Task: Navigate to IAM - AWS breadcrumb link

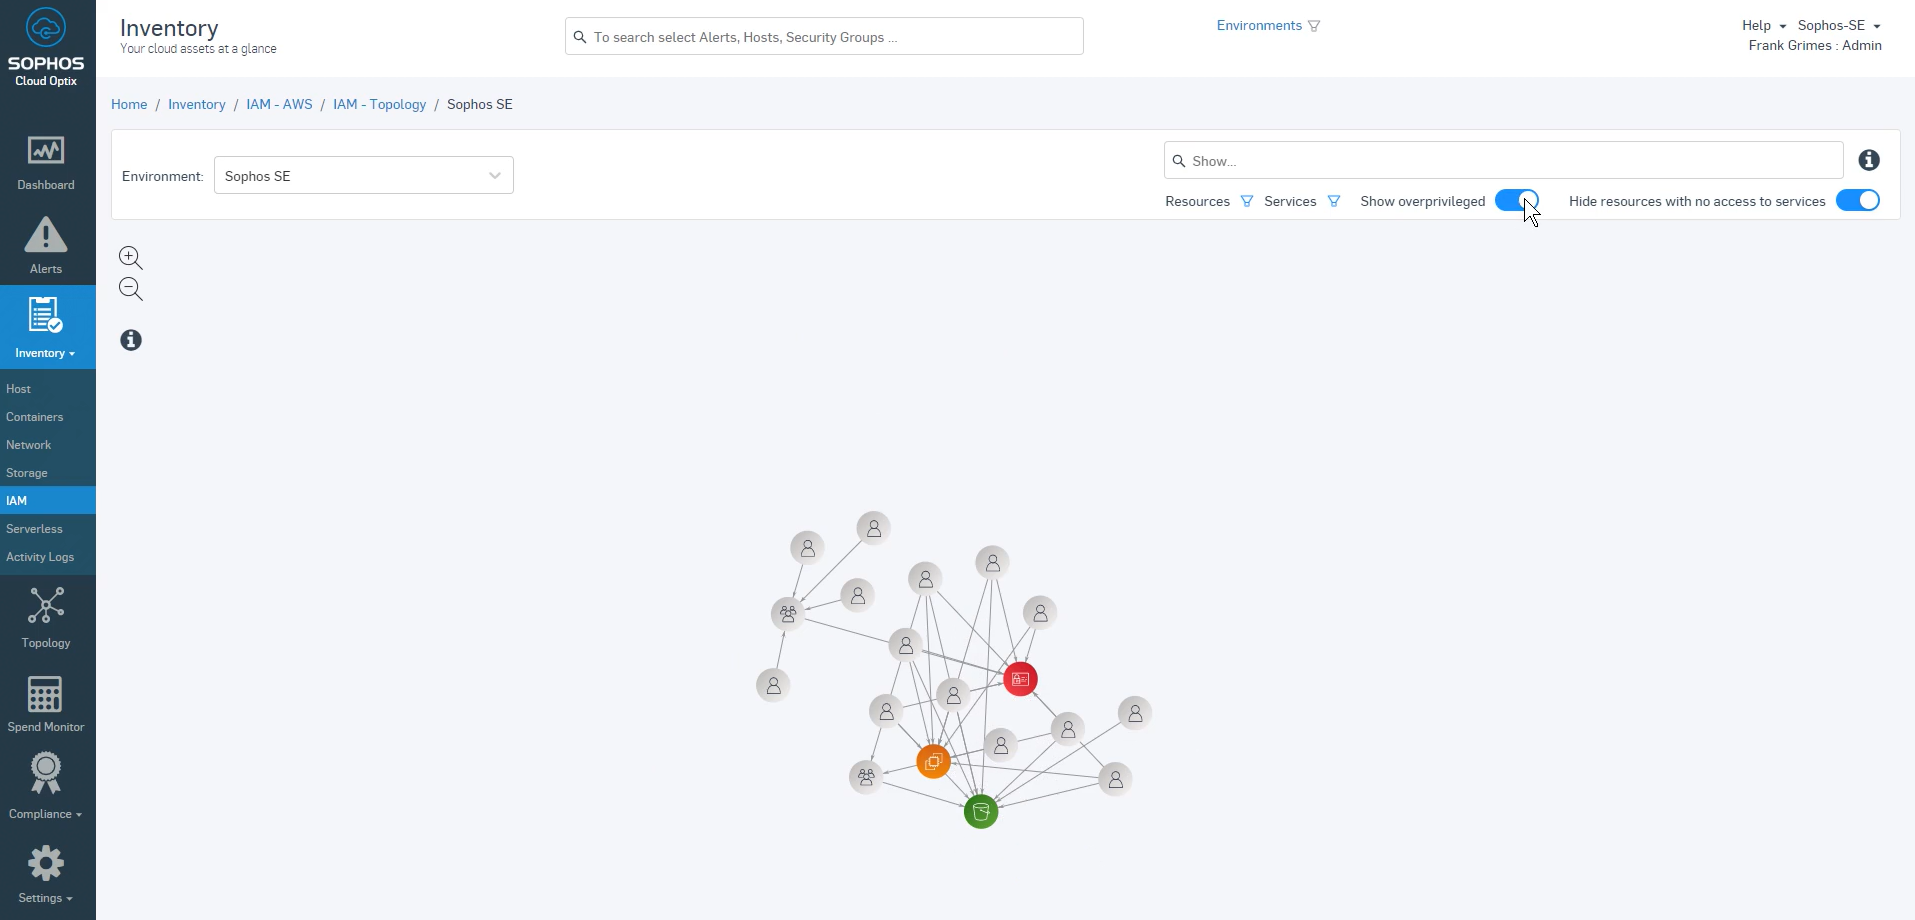Action: (279, 104)
